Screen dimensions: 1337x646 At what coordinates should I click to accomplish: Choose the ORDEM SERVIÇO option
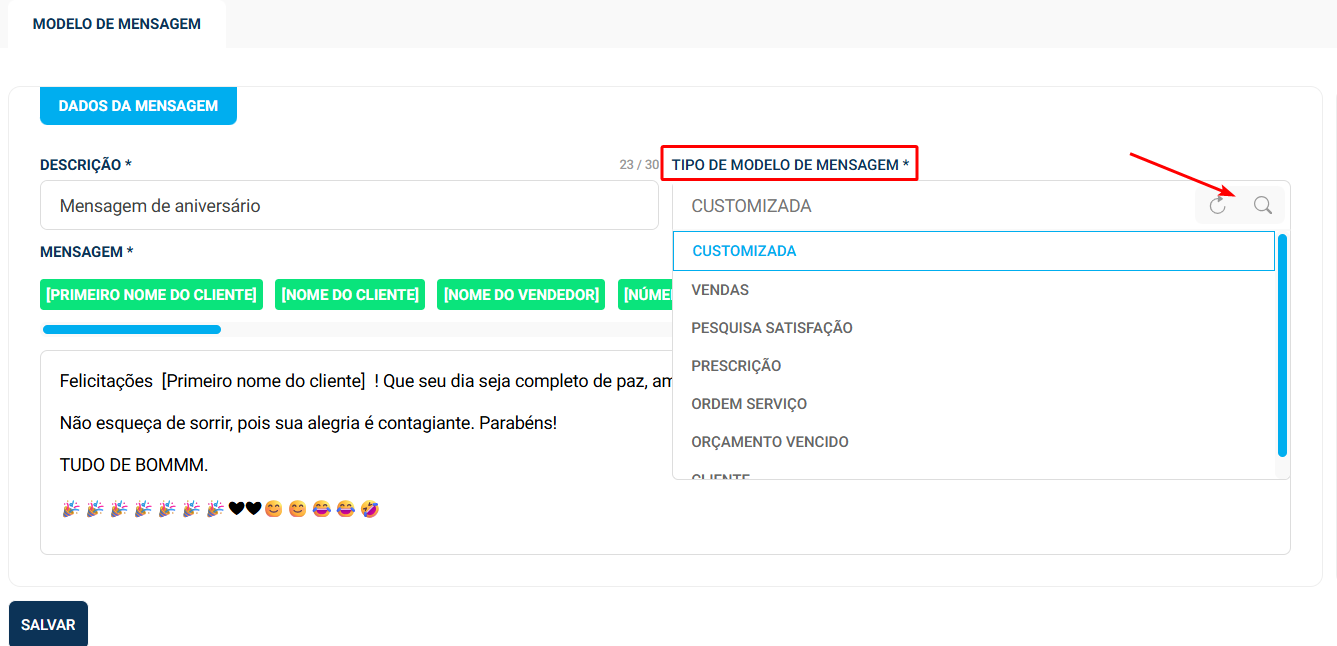pos(749,404)
